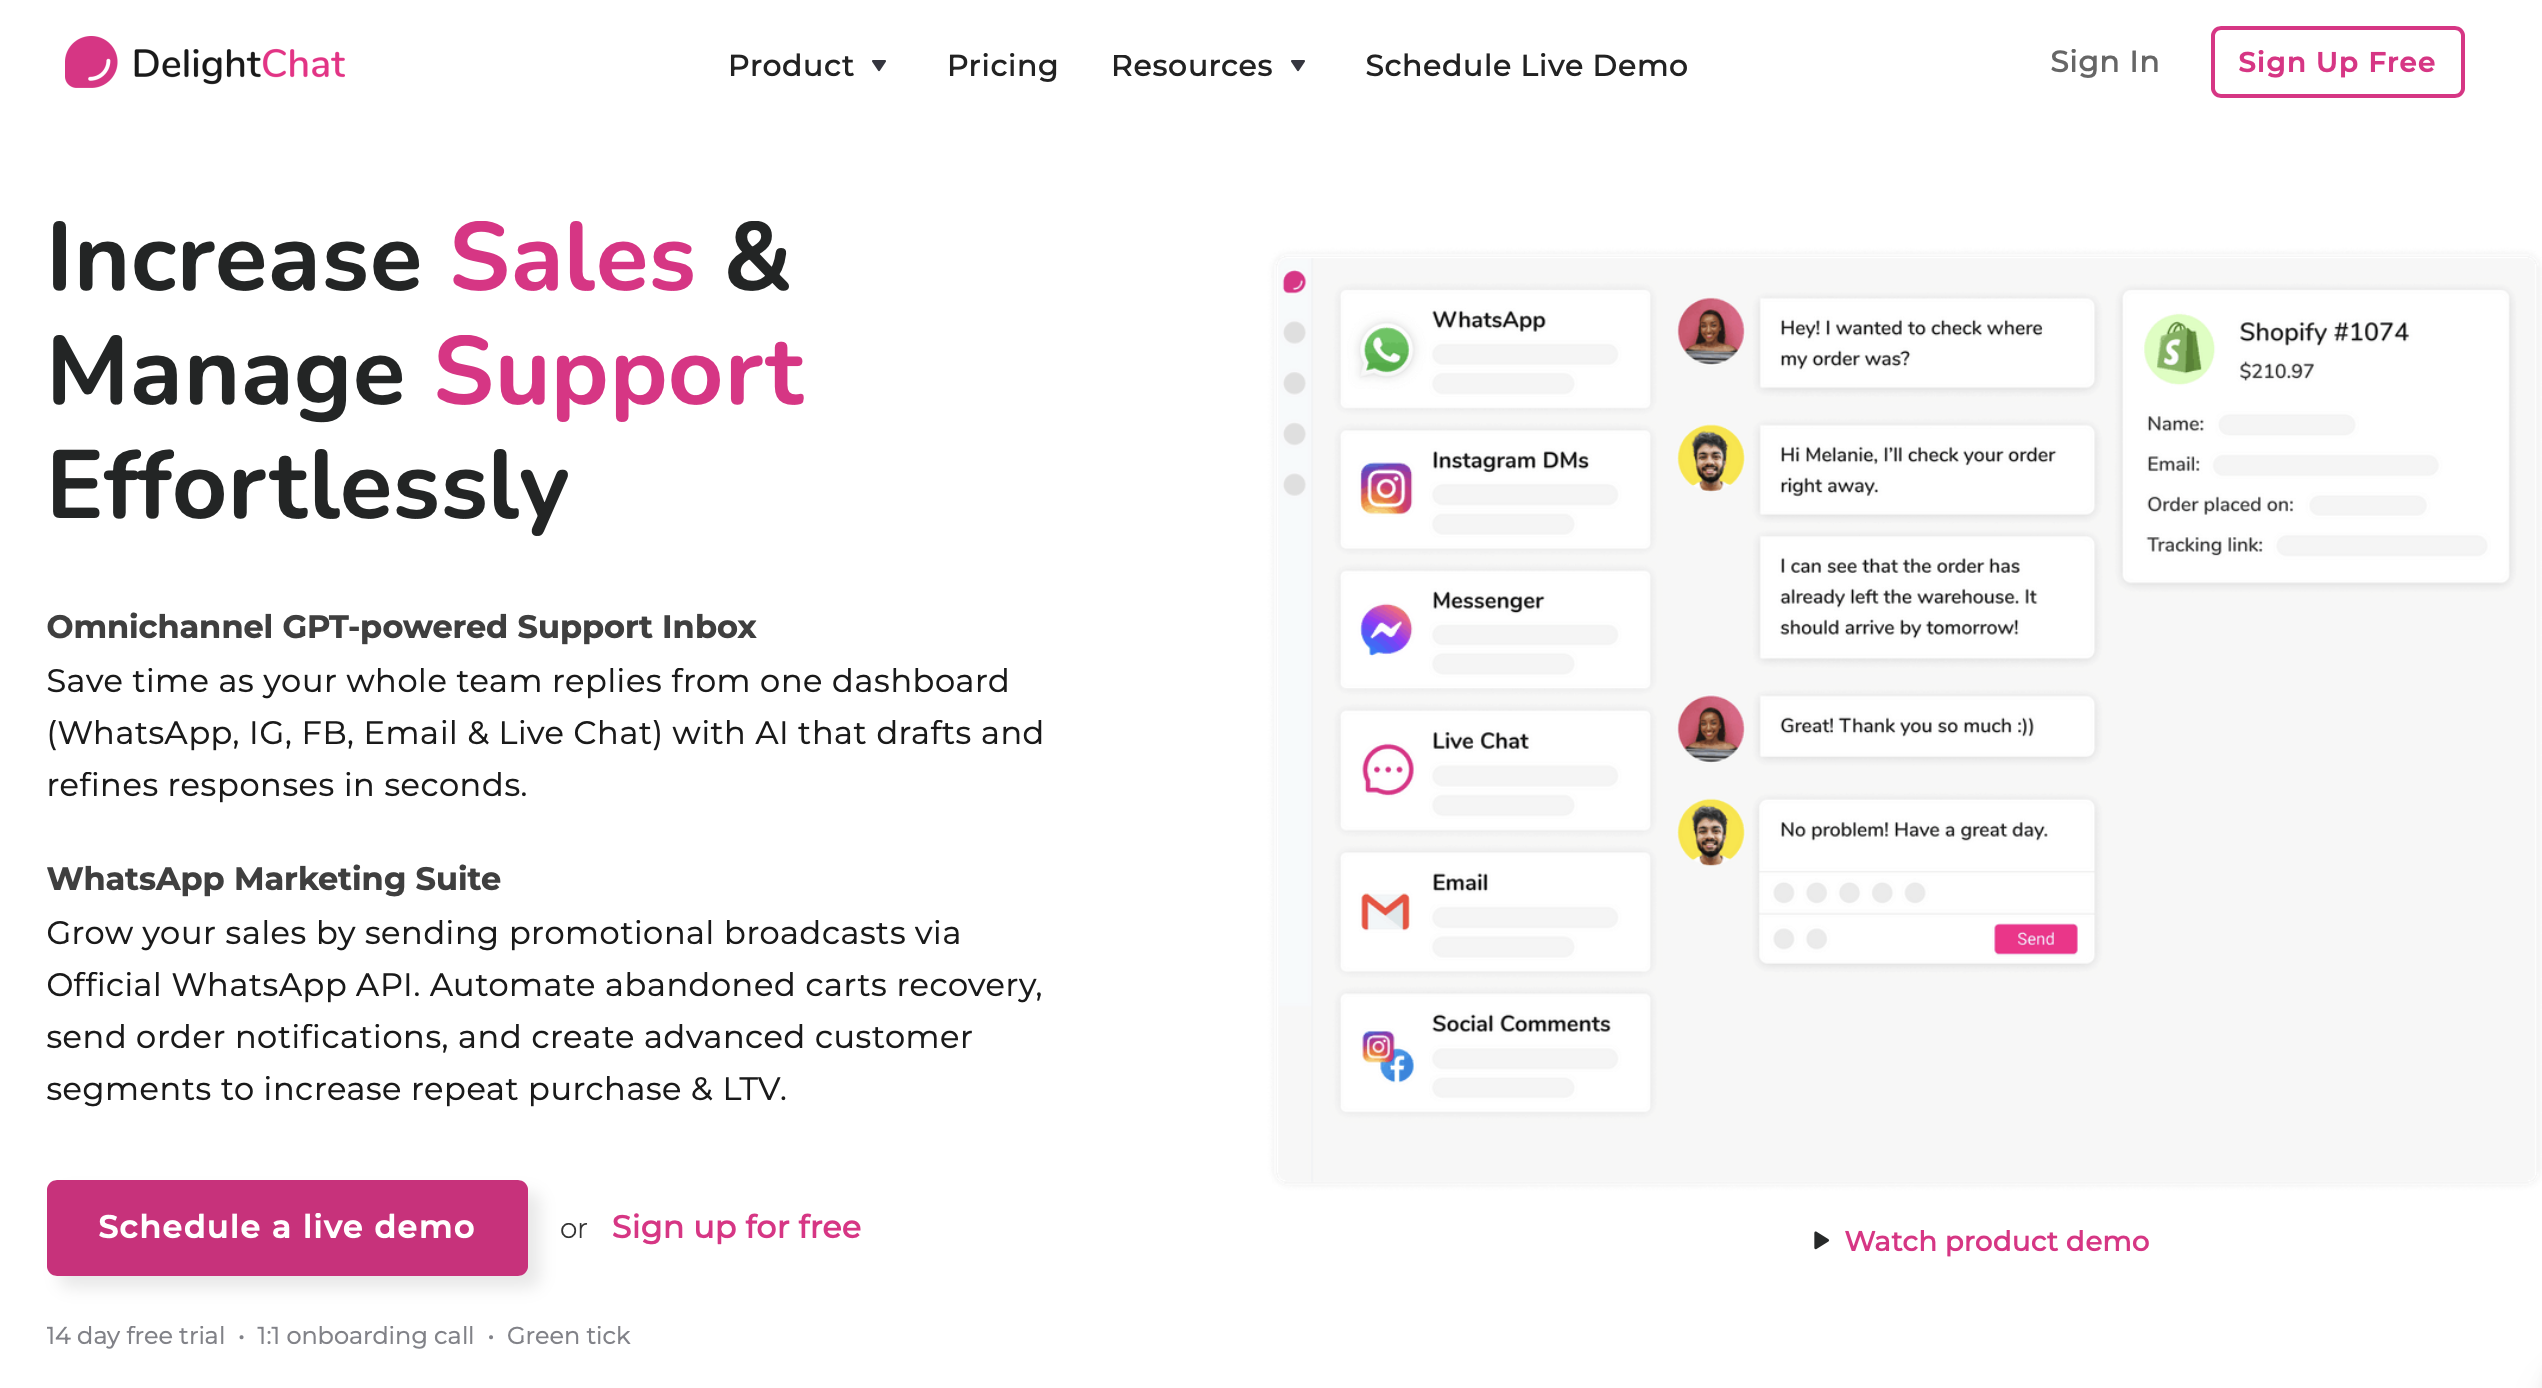
Task: Click the play triangle beside Watch product demo
Action: [1821, 1241]
